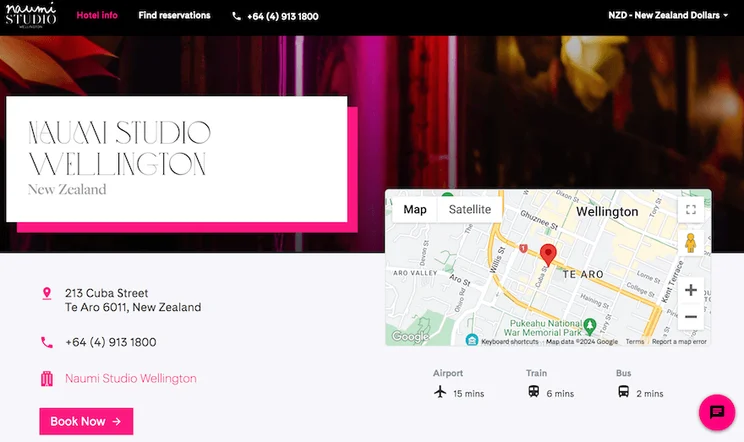Open the Hotel info tab

tap(97, 15)
